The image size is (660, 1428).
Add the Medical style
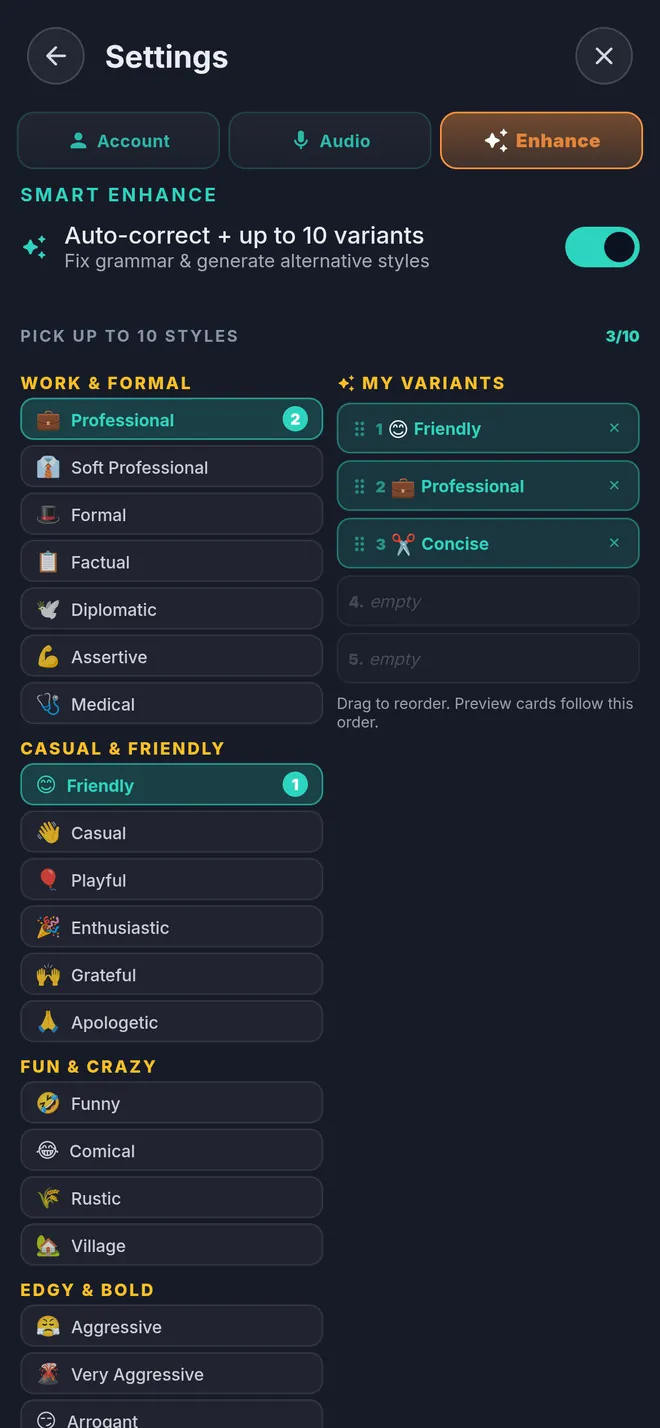pyautogui.click(x=172, y=704)
